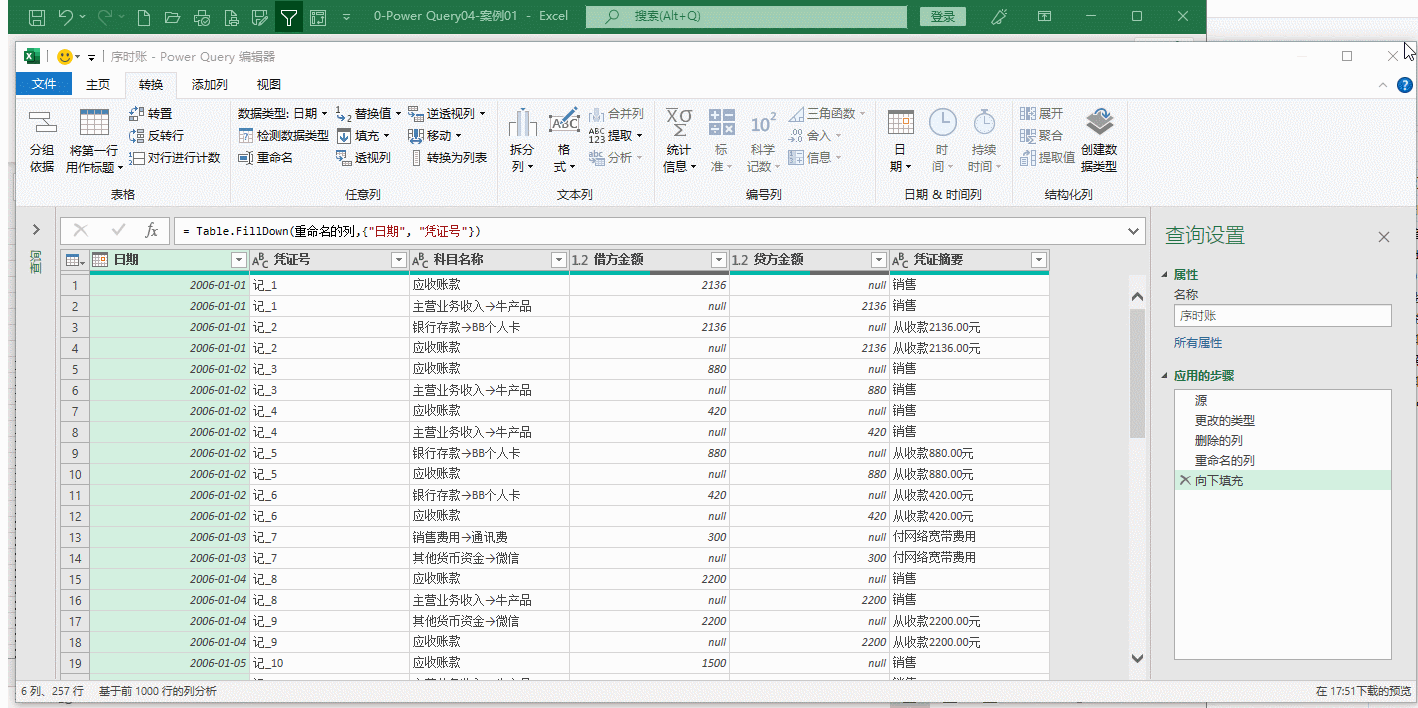Open Split Column (拆分列) tool
This screenshot has width=1418, height=708.
tap(522, 141)
